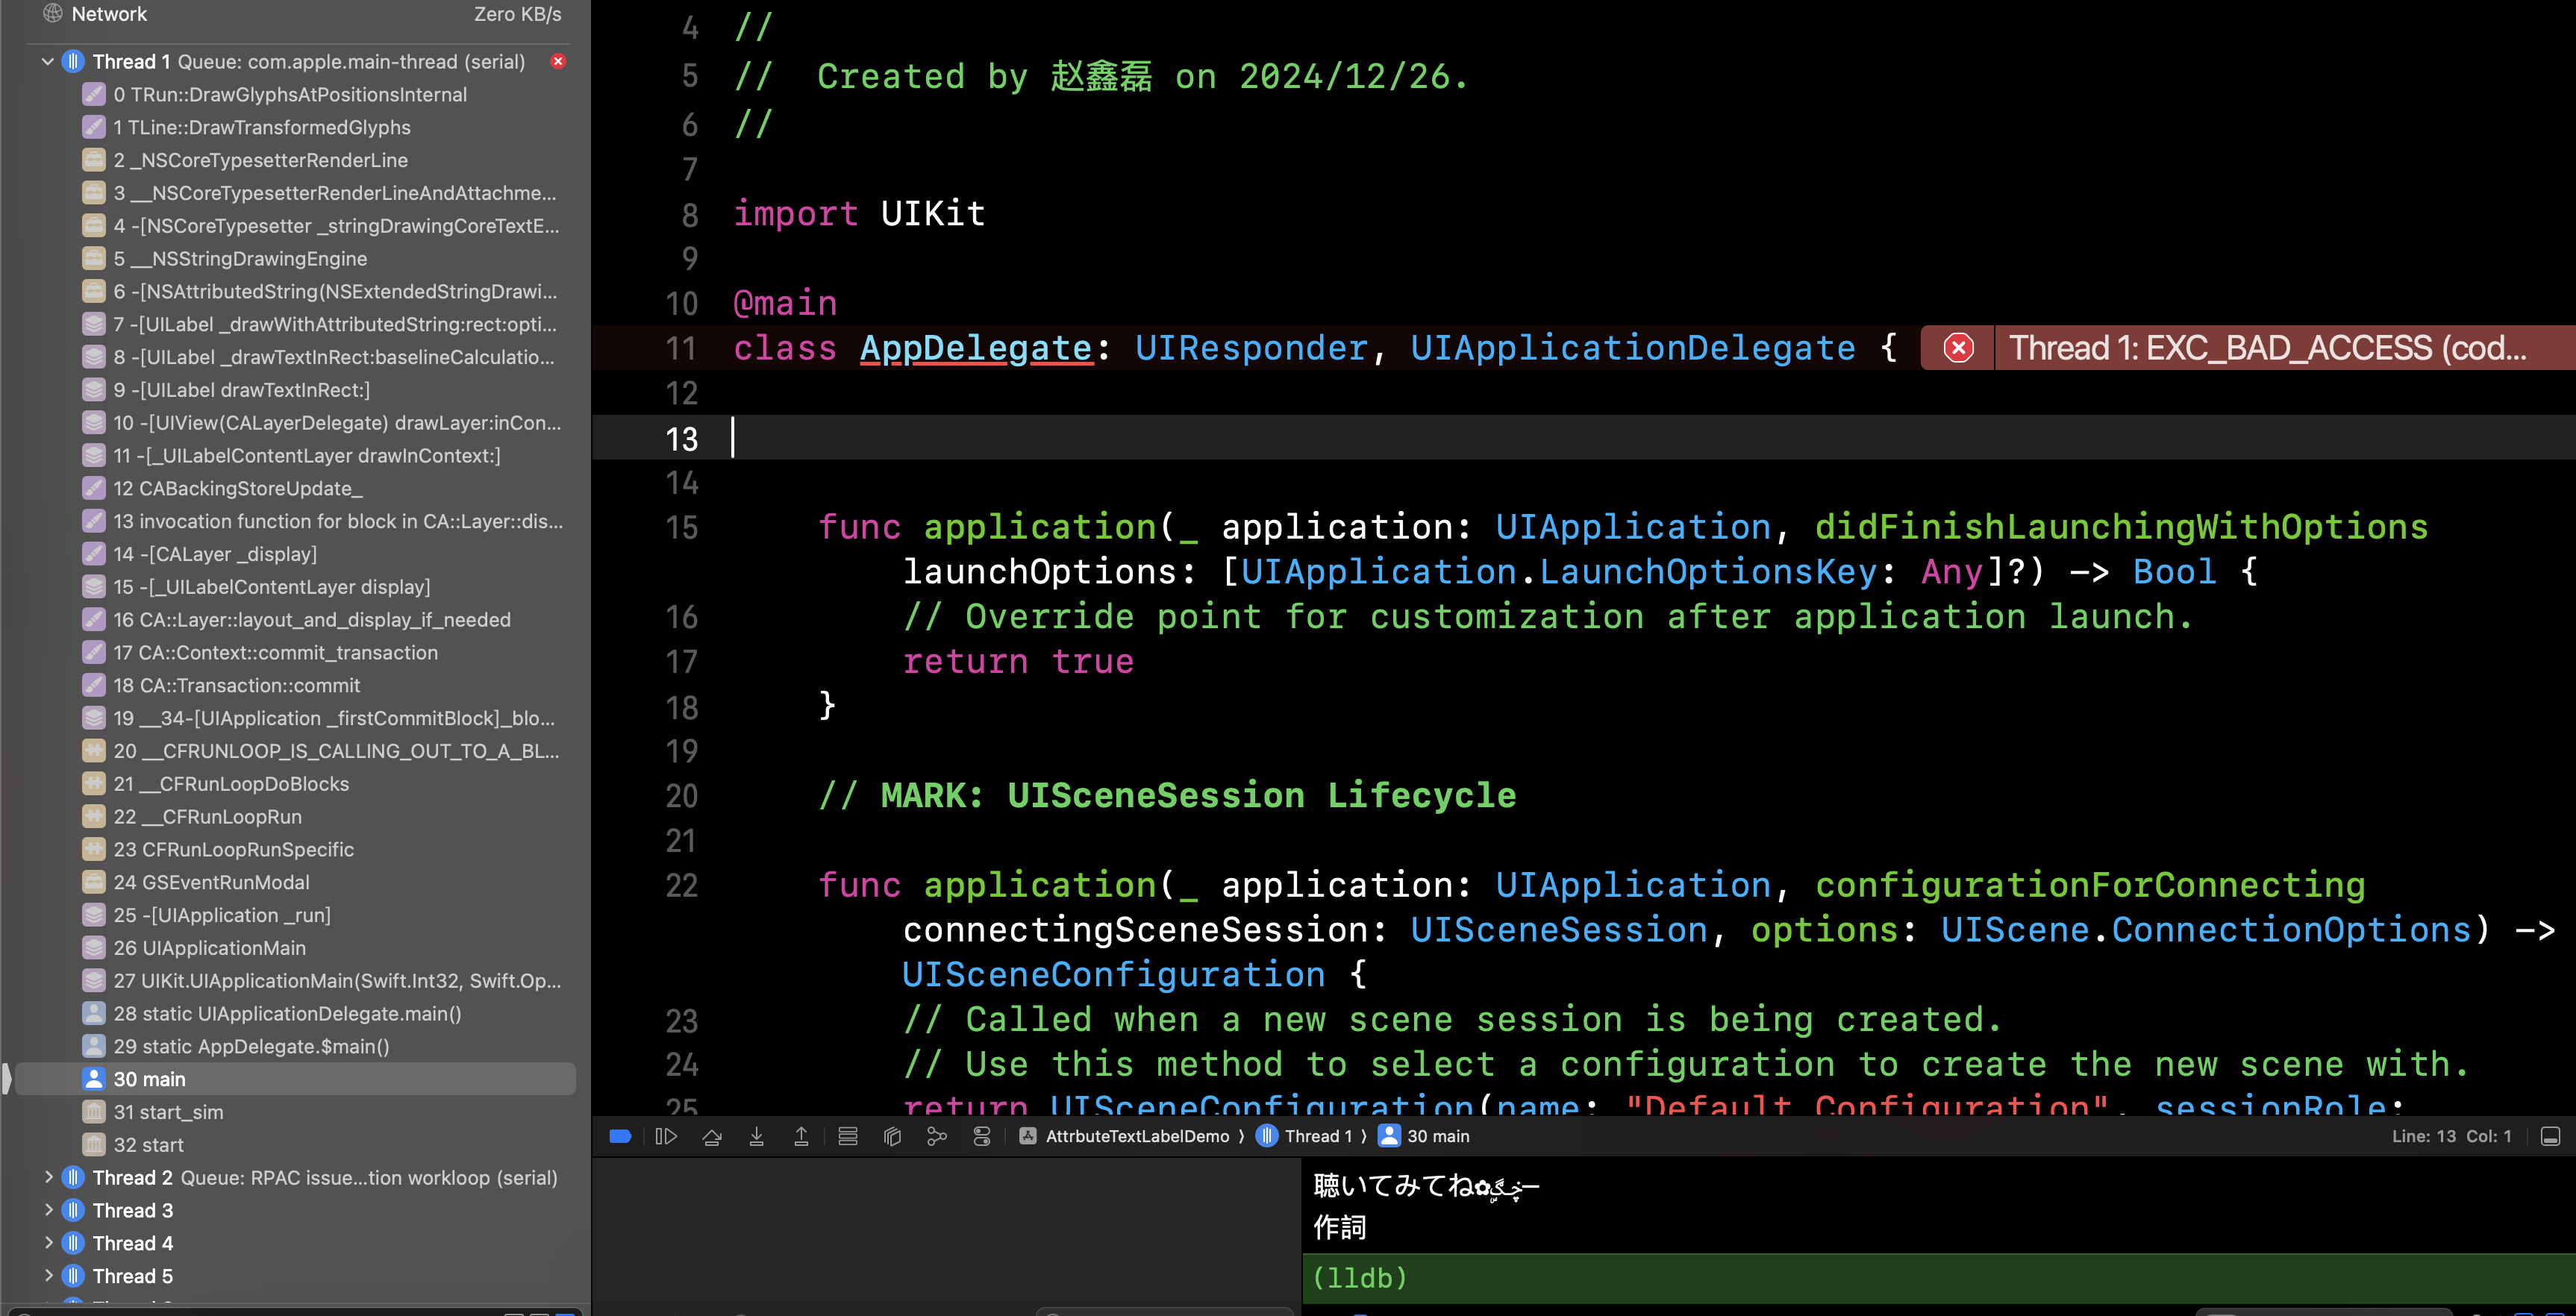2576x1316 pixels.
Task: Expand Thread 5 in debug navigator
Action: coord(48,1276)
